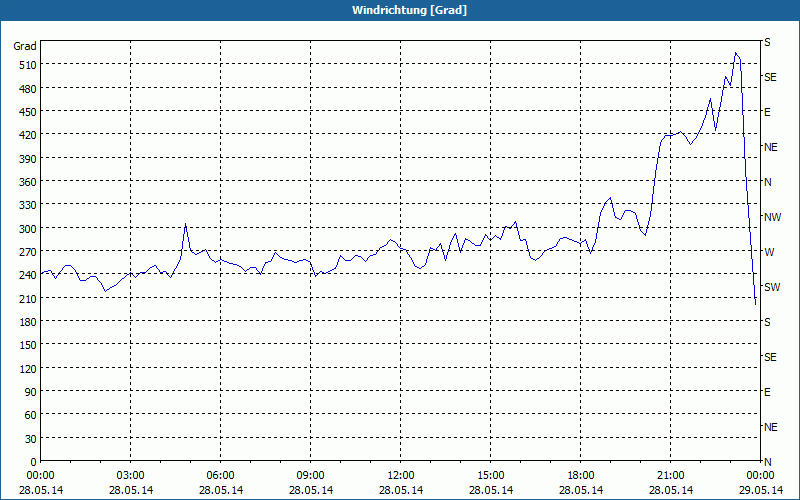Select the SE compass label level with 120
The width and height of the screenshot is (800, 500).
770,357
